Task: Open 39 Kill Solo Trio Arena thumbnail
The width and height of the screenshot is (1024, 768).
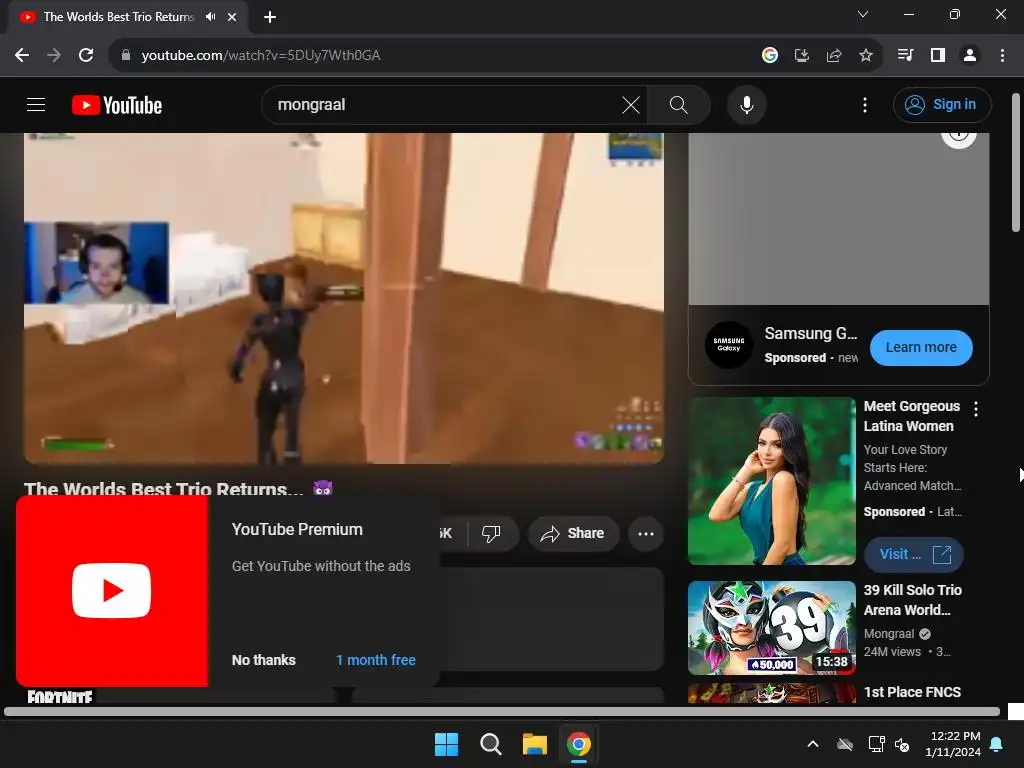Action: (772, 628)
